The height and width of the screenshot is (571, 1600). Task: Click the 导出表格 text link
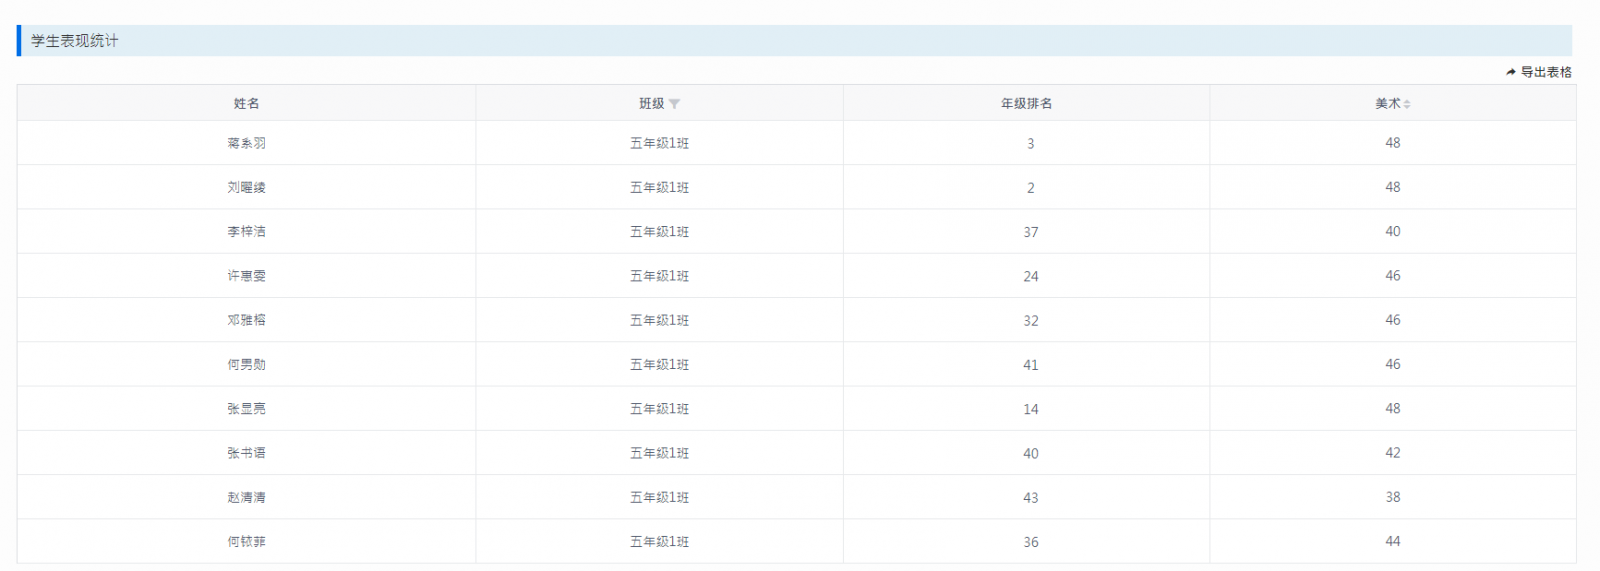(1546, 72)
